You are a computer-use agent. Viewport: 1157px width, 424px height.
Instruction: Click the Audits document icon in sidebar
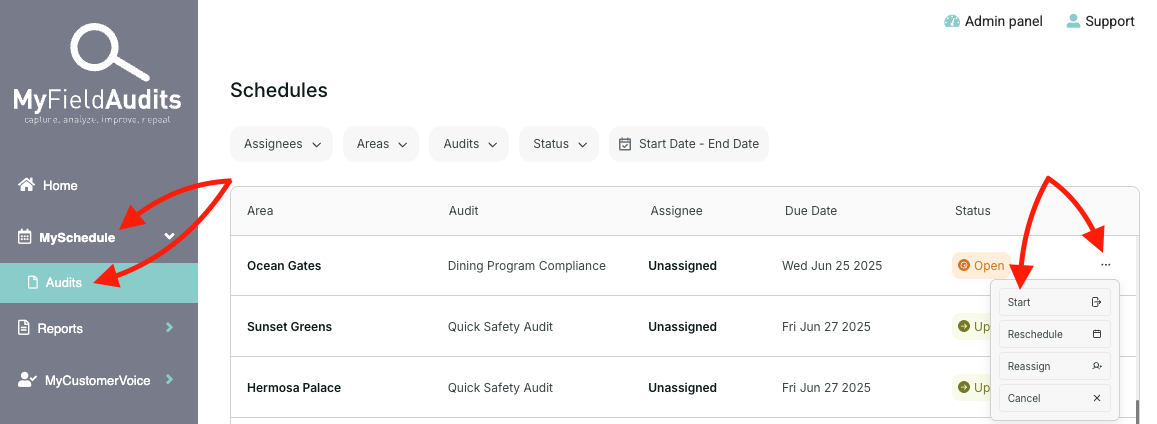pos(32,282)
